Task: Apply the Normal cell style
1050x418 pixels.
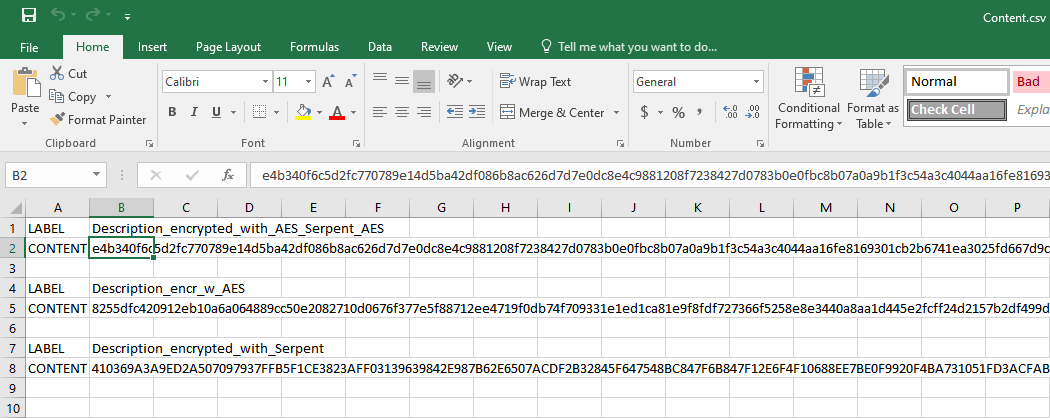Action: coord(958,82)
